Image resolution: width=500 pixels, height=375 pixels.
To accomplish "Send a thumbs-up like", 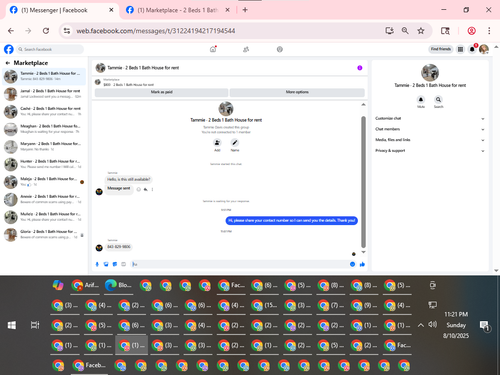I will tap(362, 264).
